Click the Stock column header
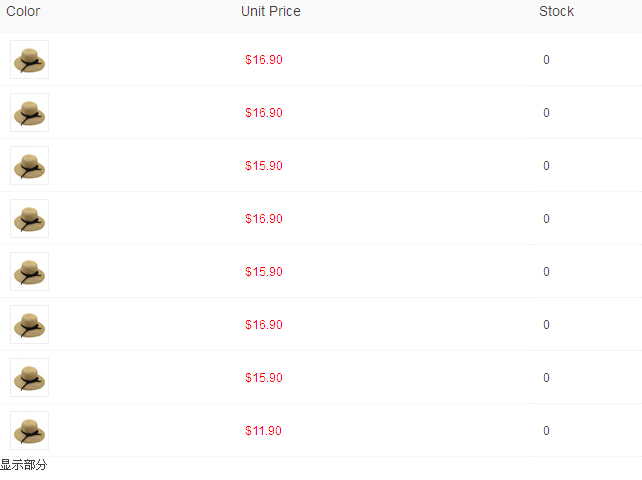This screenshot has height=480, width=642. (x=556, y=11)
